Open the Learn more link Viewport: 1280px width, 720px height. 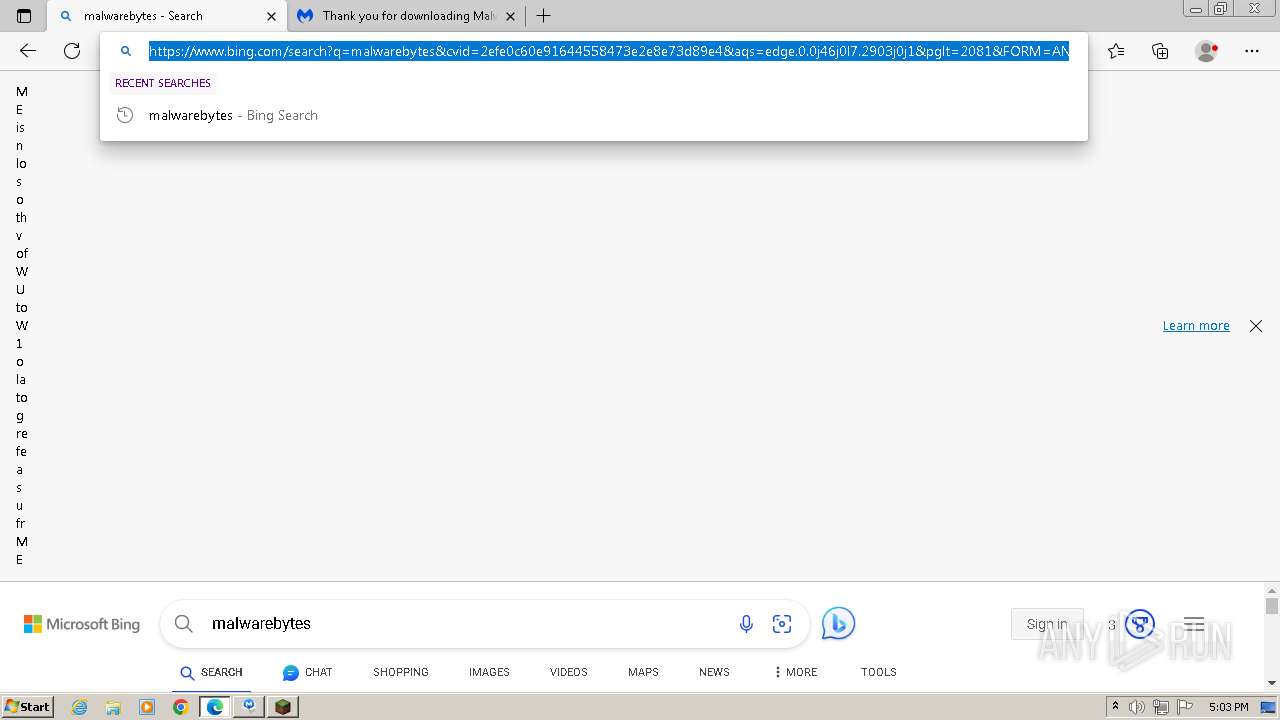pos(1196,326)
